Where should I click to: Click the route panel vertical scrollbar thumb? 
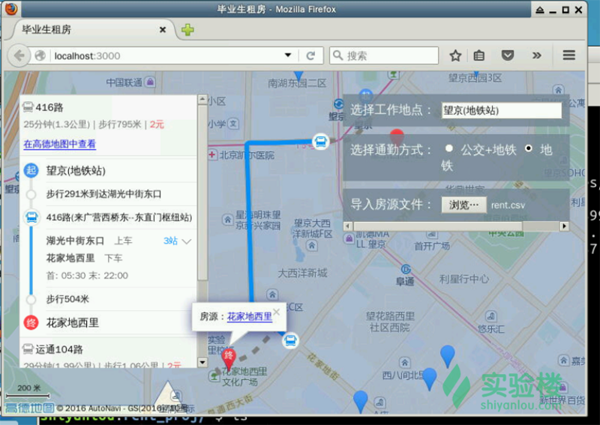203,192
